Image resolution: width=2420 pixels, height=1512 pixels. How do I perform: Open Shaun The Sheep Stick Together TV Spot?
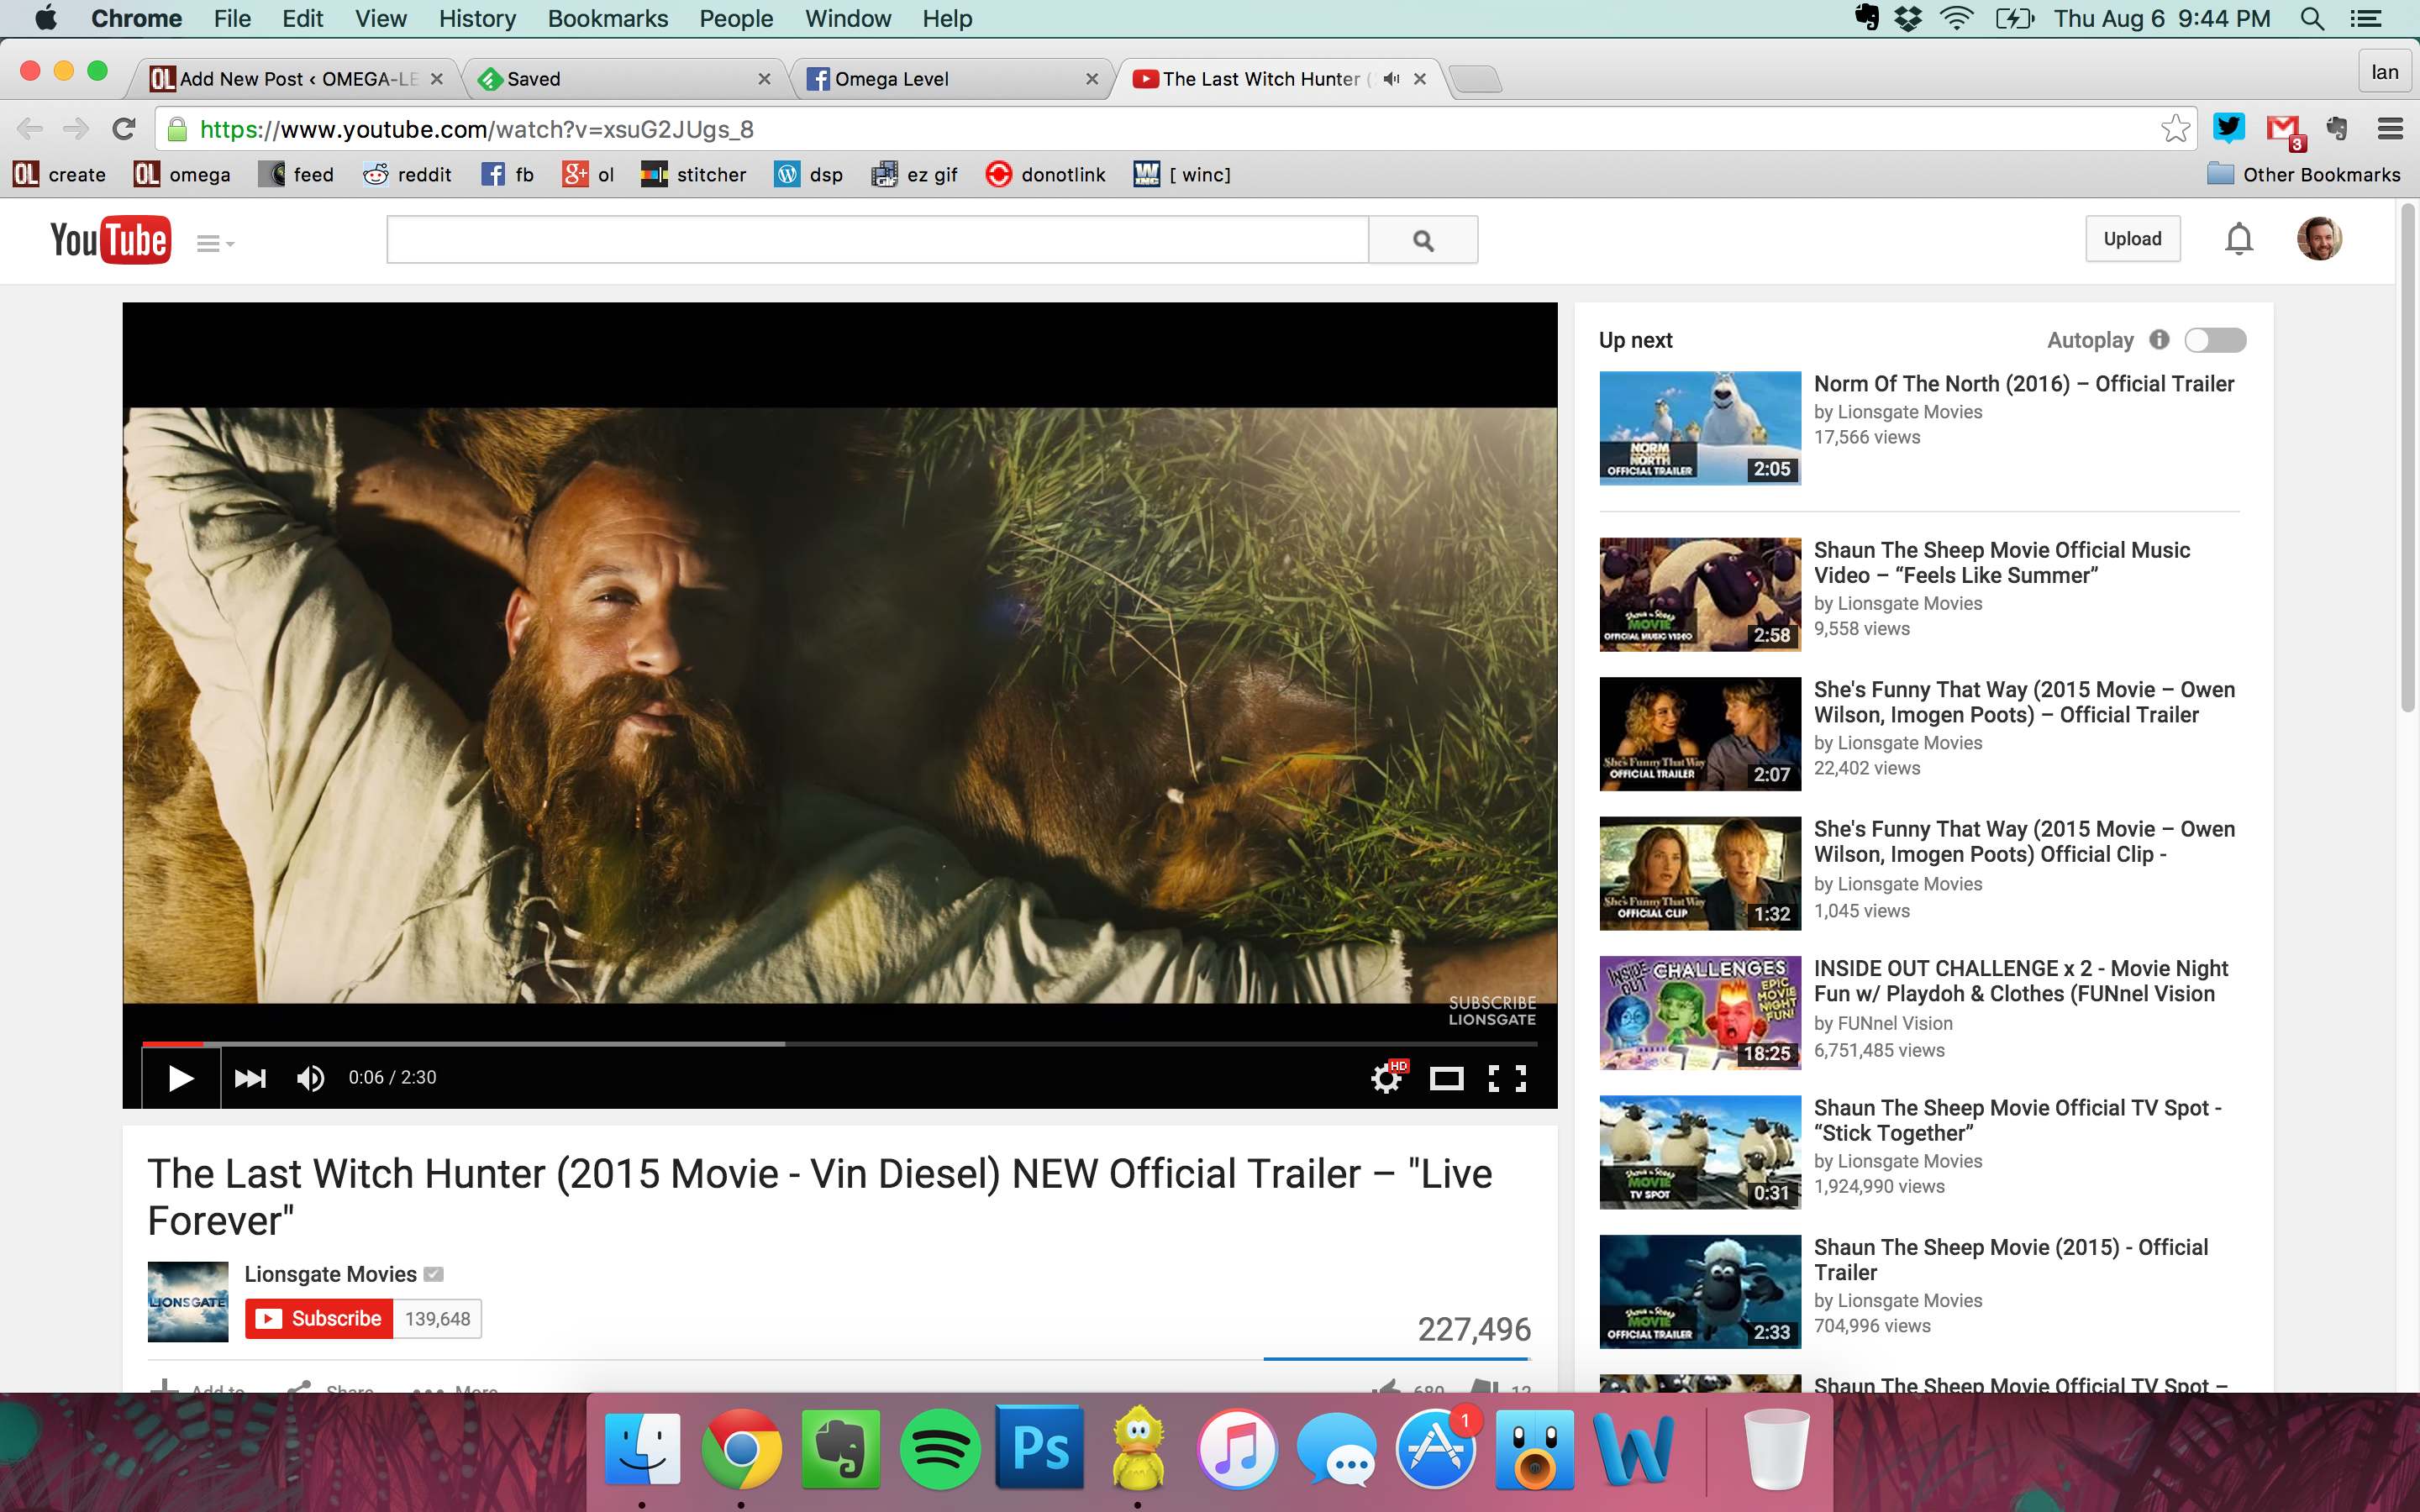coord(2018,1120)
